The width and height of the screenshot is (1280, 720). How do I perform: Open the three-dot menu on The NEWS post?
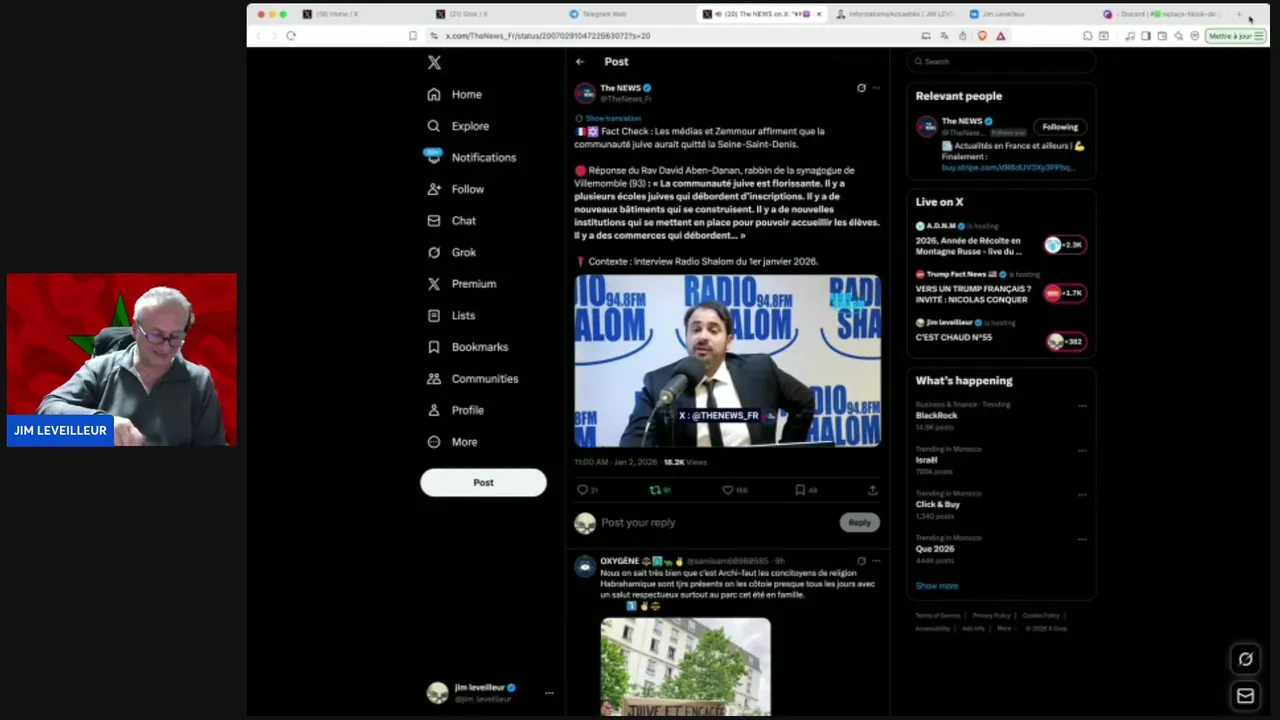(x=876, y=88)
